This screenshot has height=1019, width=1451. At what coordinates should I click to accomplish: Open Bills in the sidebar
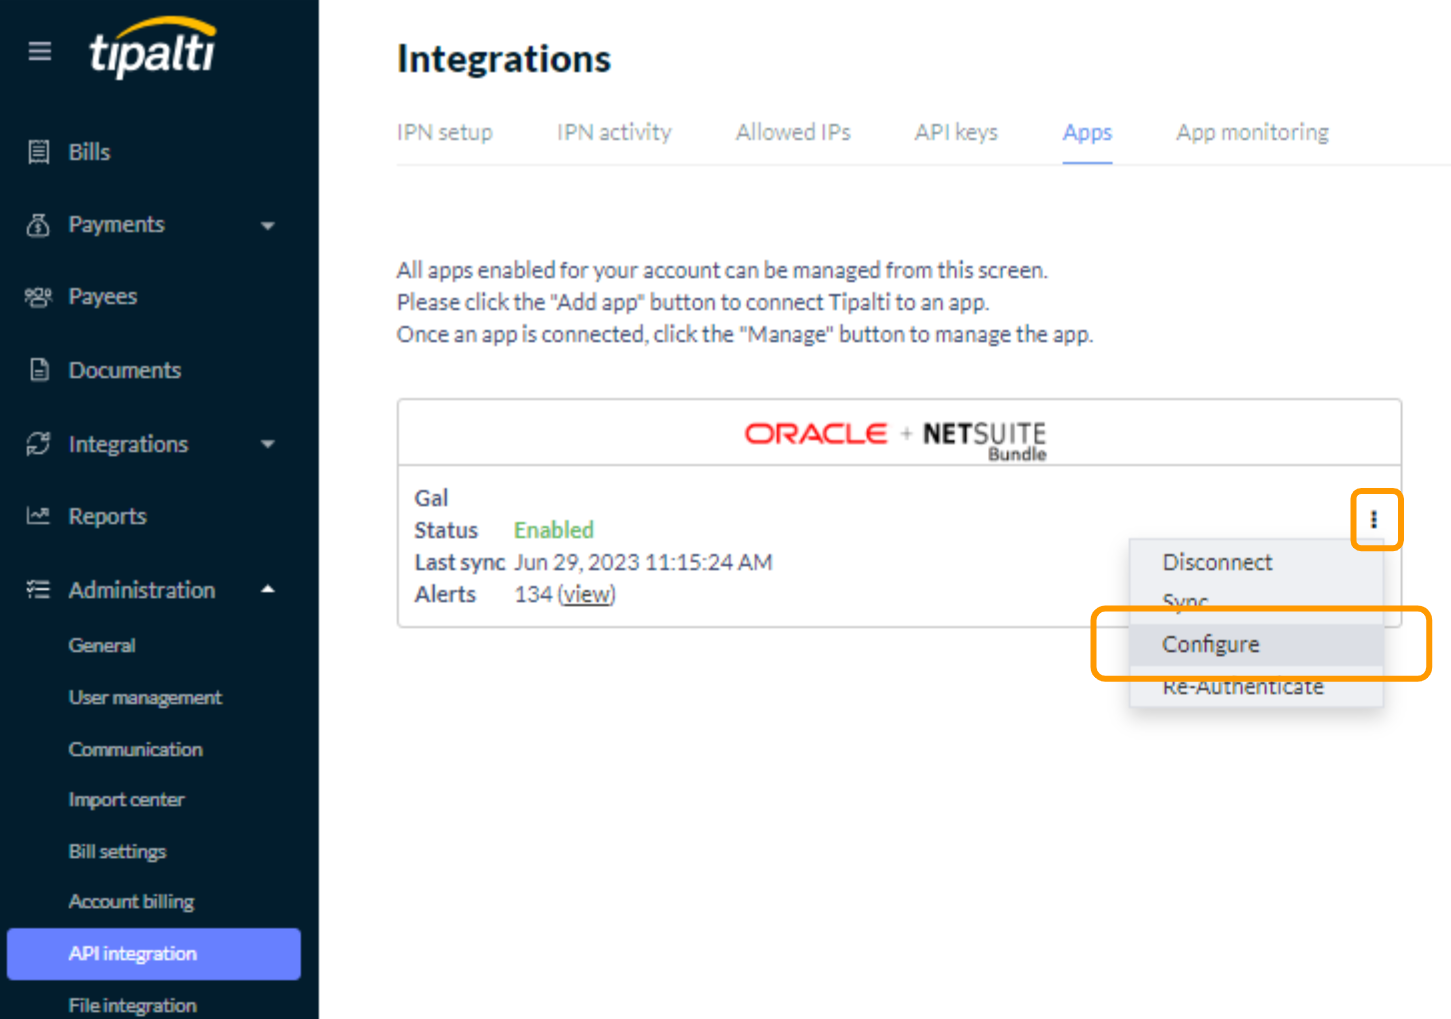pos(89,152)
